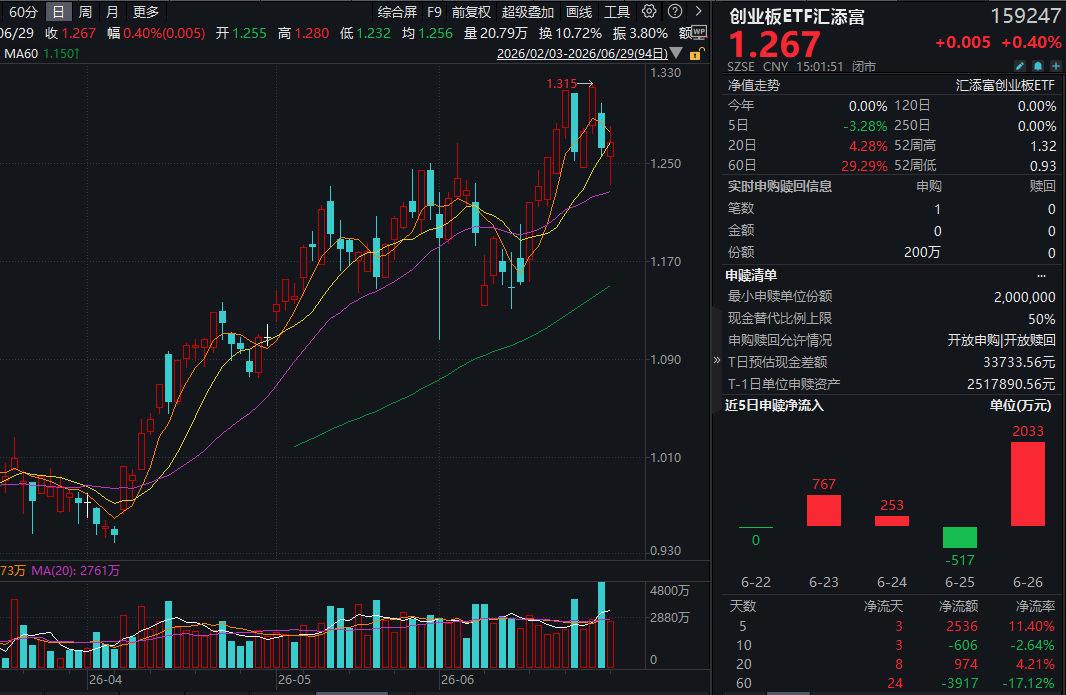Open date range dropdown triangle
This screenshot has height=695, width=1066.
click(x=676, y=53)
